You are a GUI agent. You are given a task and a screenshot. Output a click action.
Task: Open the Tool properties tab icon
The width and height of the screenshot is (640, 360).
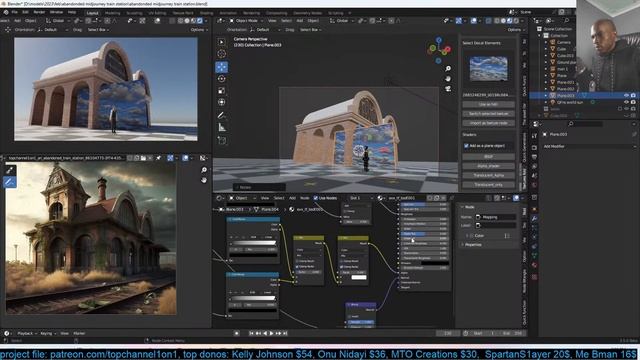(x=534, y=136)
